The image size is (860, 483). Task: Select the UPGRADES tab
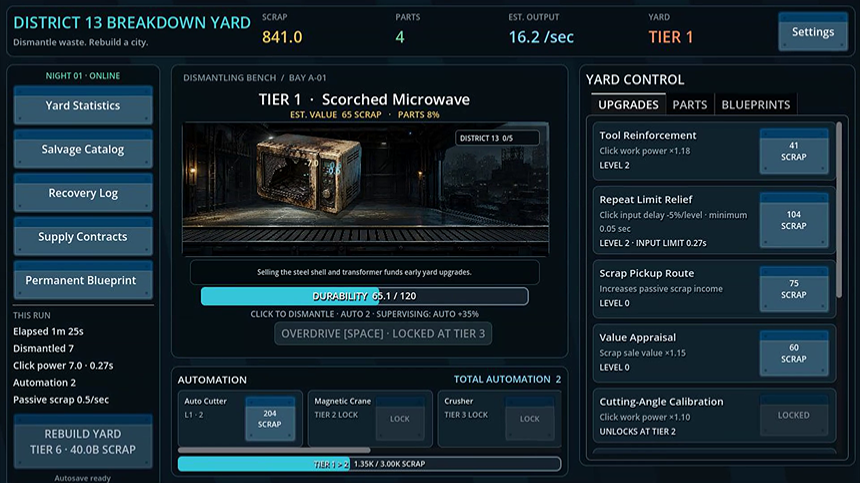pos(628,104)
